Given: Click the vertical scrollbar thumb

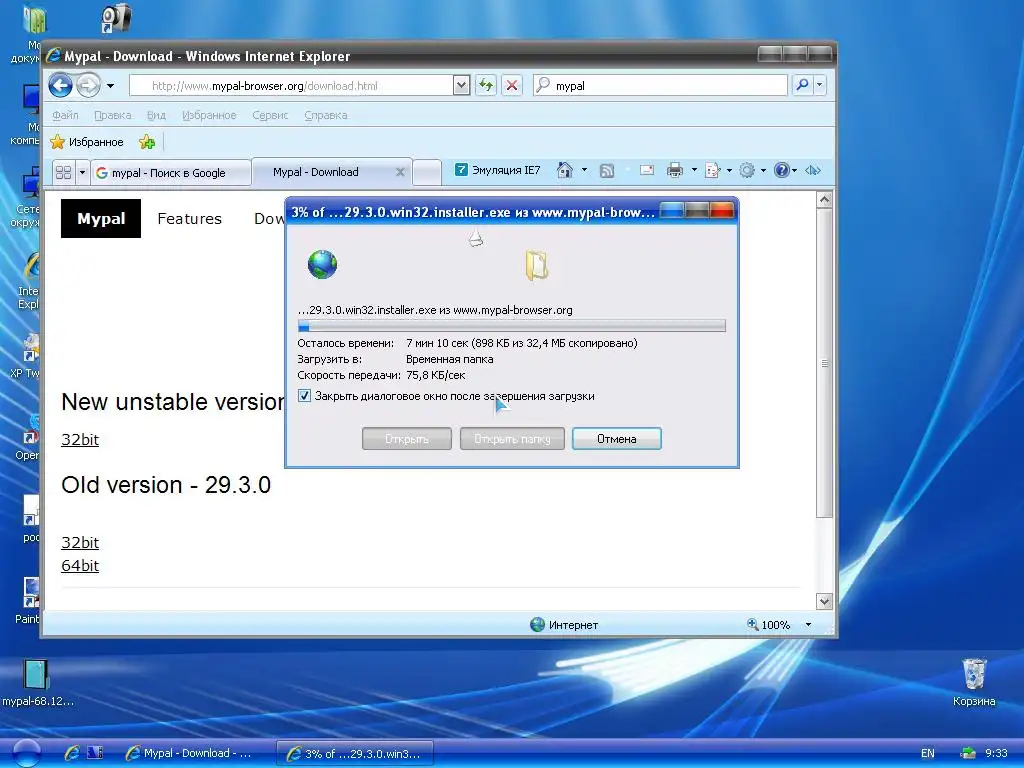Looking at the screenshot, I should (824, 363).
